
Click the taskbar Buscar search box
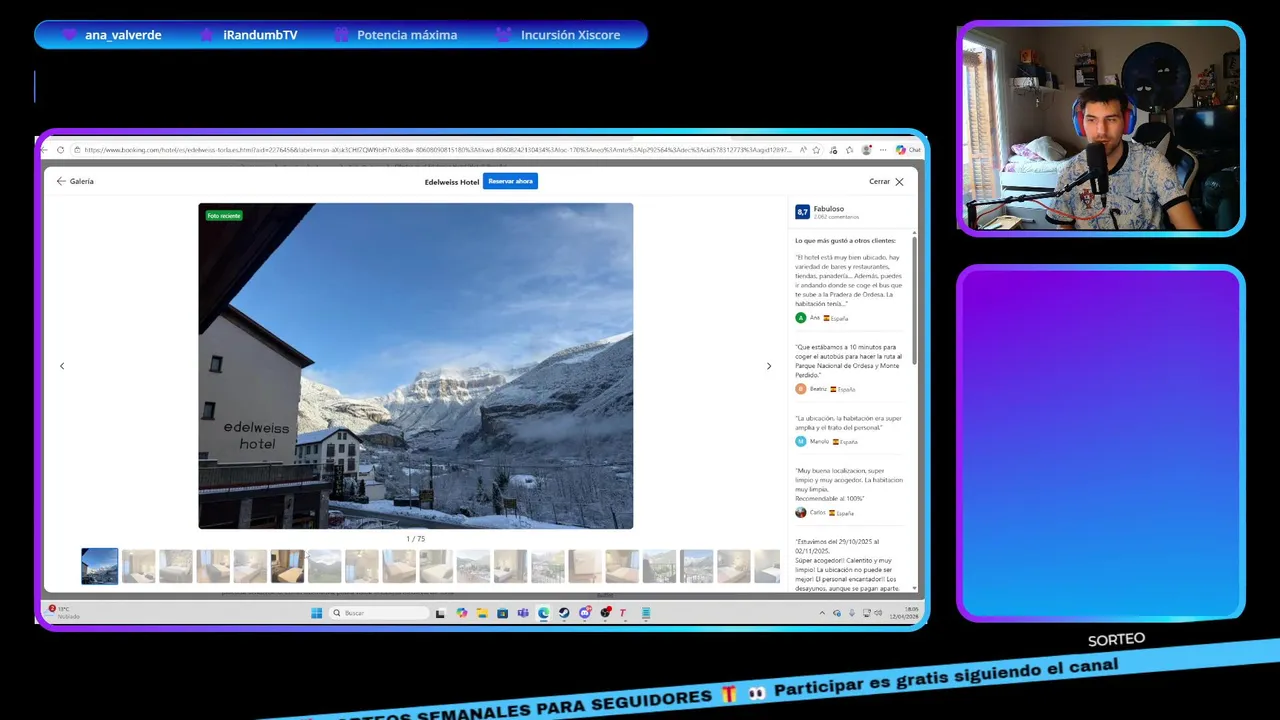point(379,613)
